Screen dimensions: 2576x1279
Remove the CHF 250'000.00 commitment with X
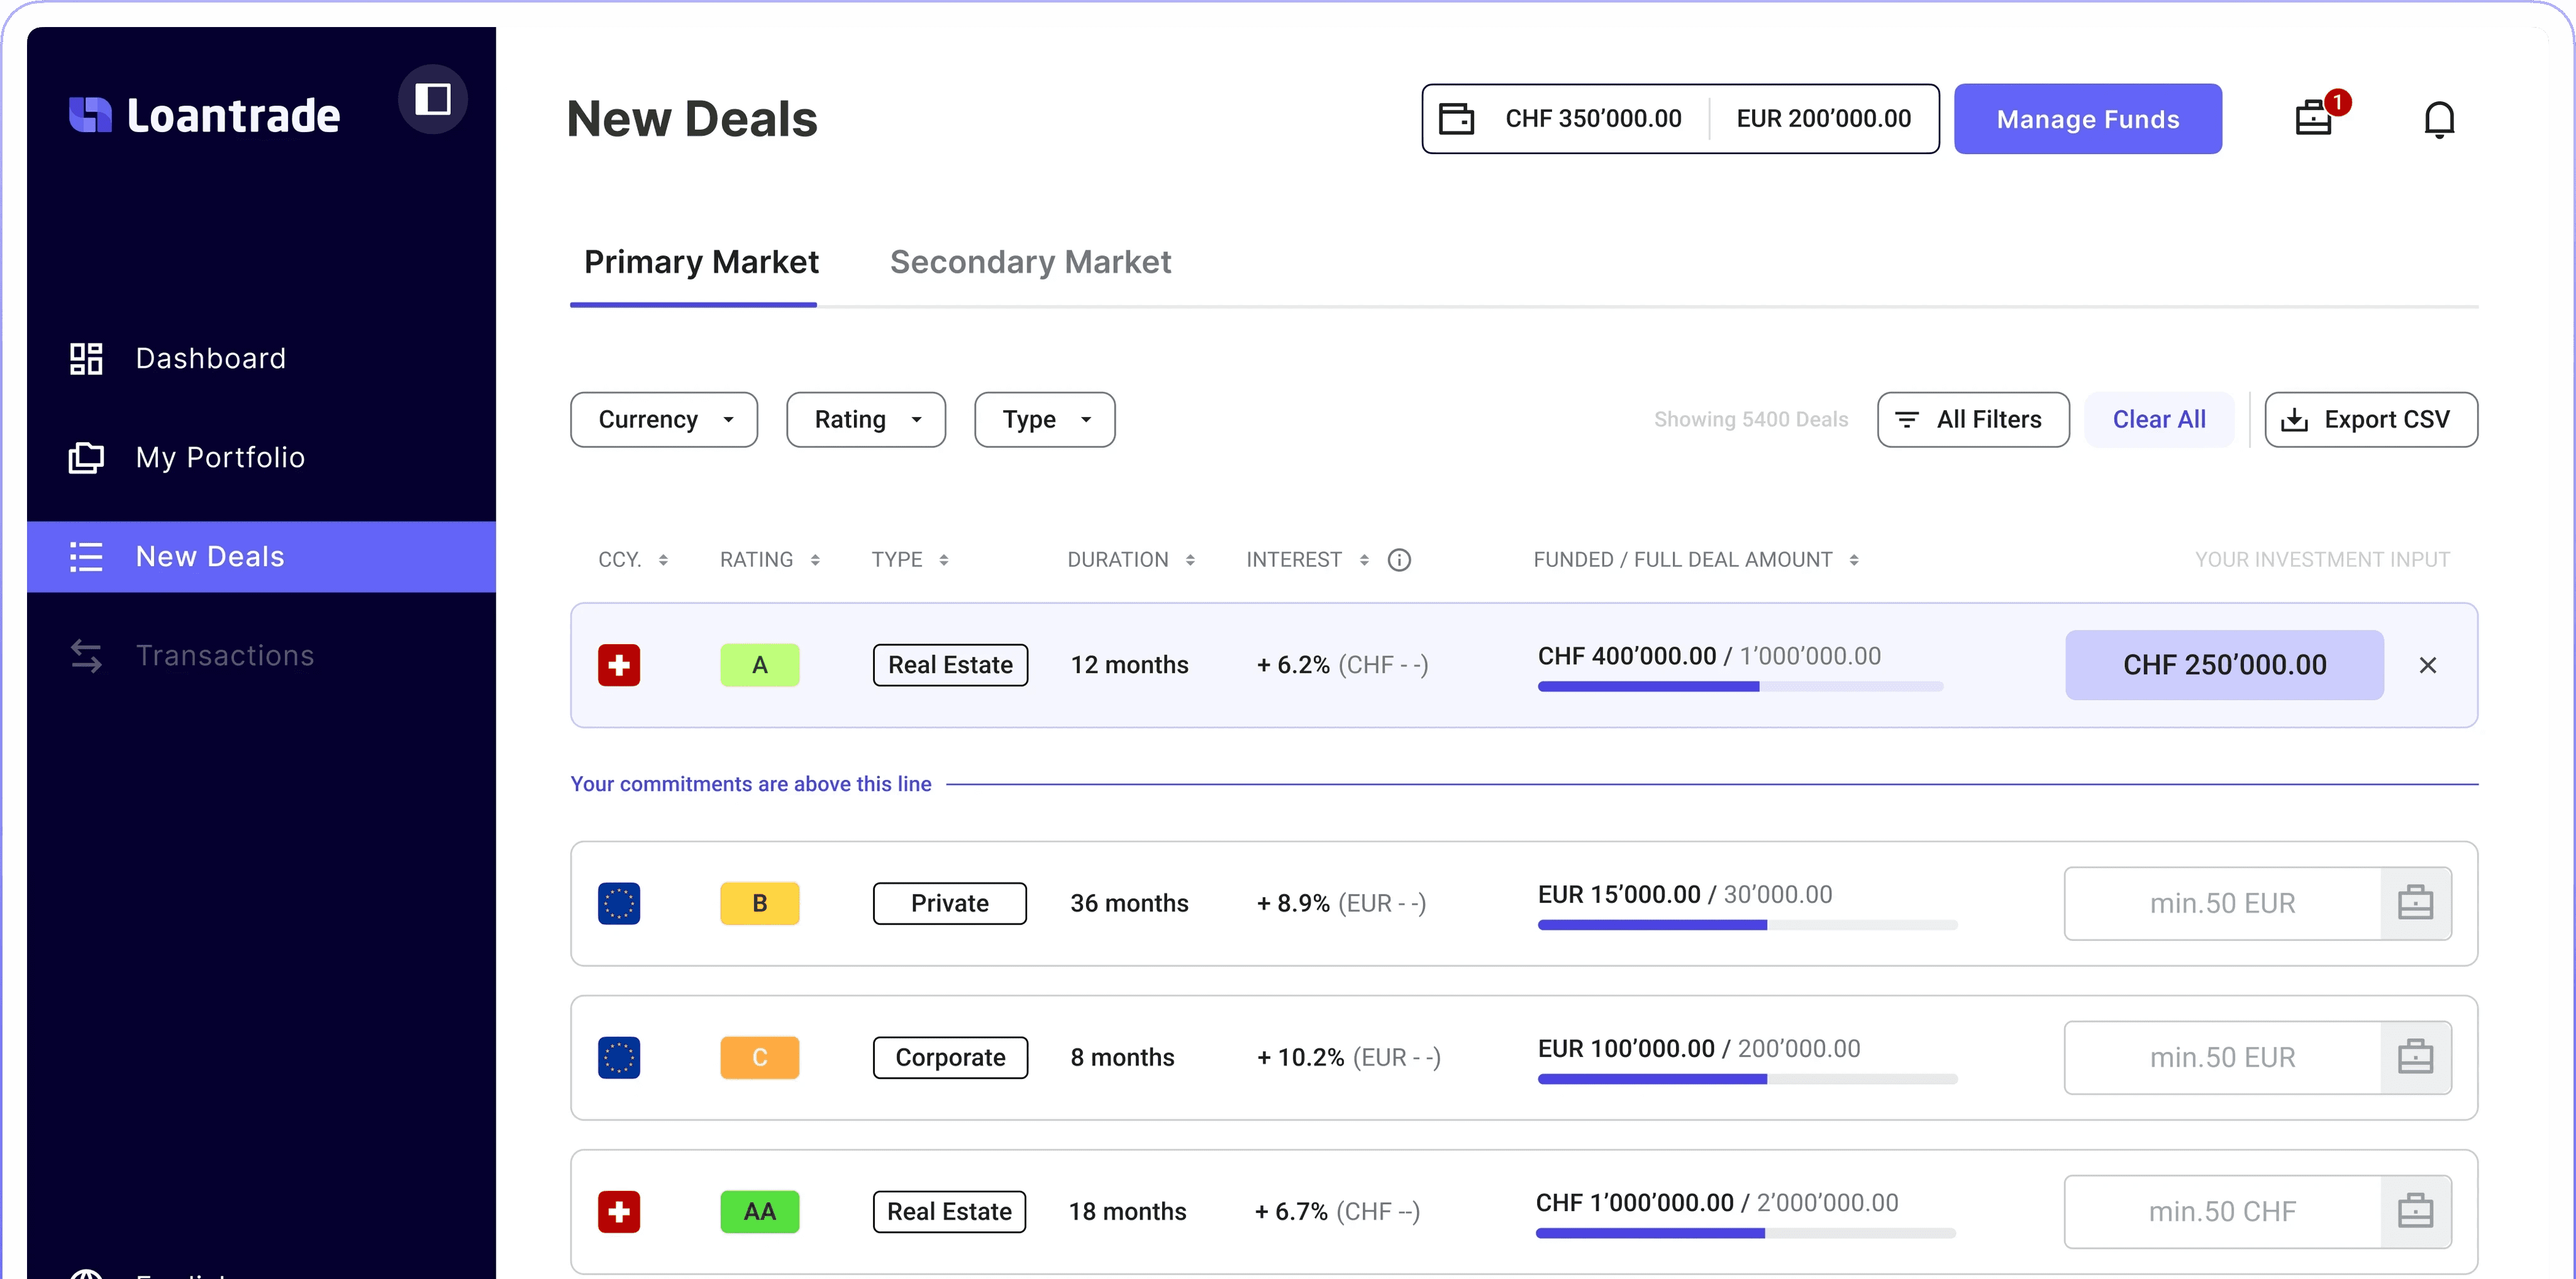pos(2427,665)
